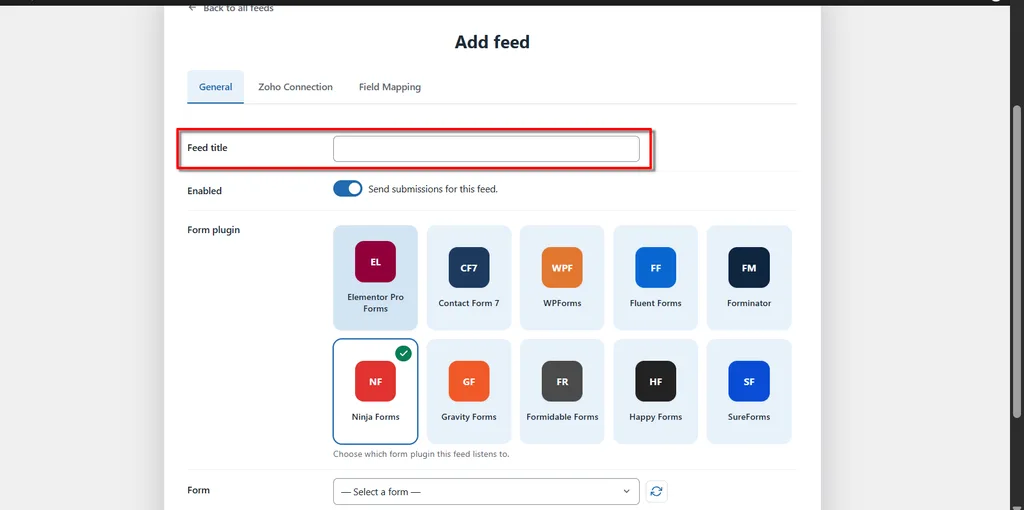Go to the Field Mapping tab
1024x510 pixels.
390,87
